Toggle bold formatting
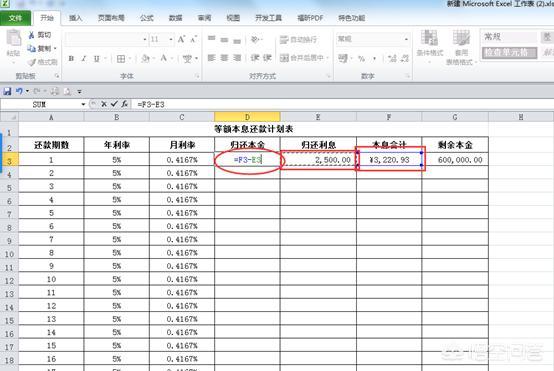The image size is (554, 371). (71, 59)
